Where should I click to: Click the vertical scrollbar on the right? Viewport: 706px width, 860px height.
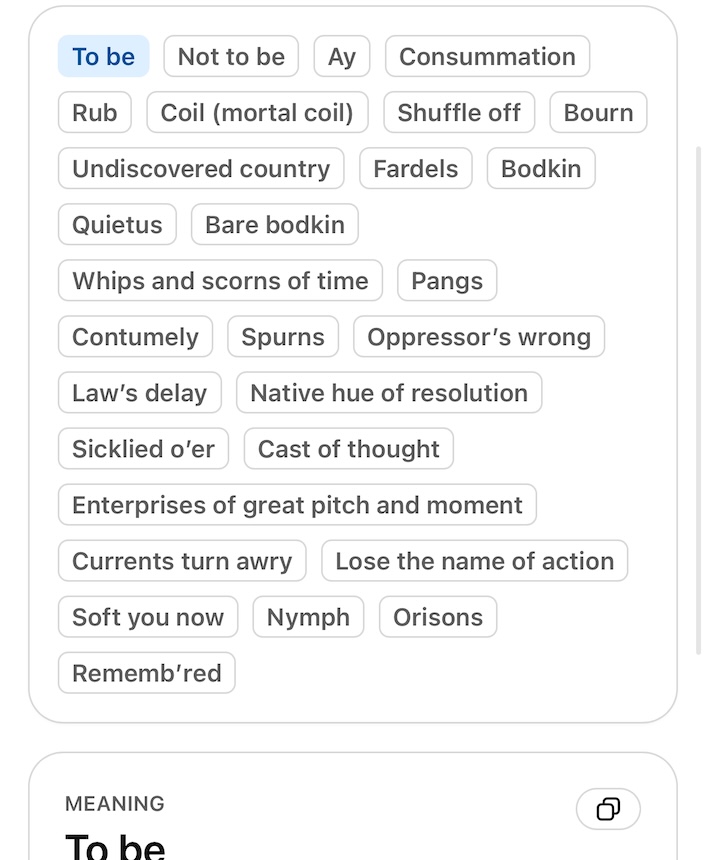tap(698, 400)
